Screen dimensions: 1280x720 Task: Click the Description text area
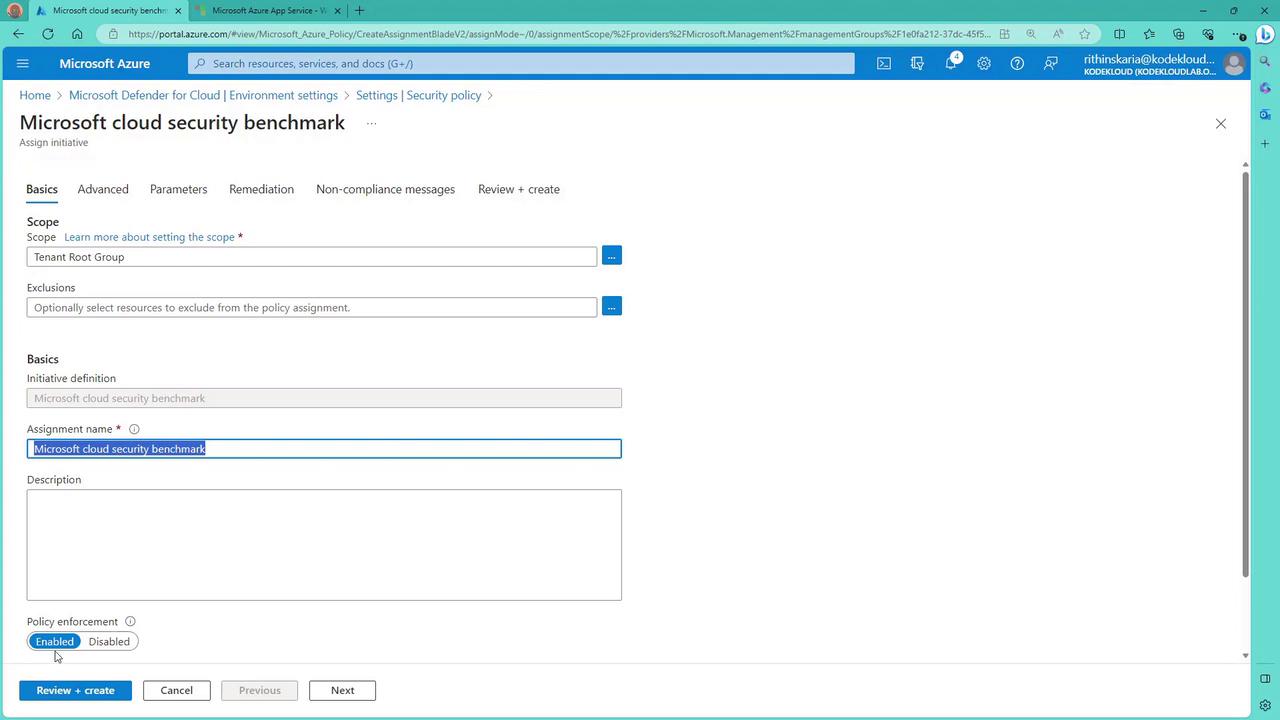pyautogui.click(x=324, y=545)
